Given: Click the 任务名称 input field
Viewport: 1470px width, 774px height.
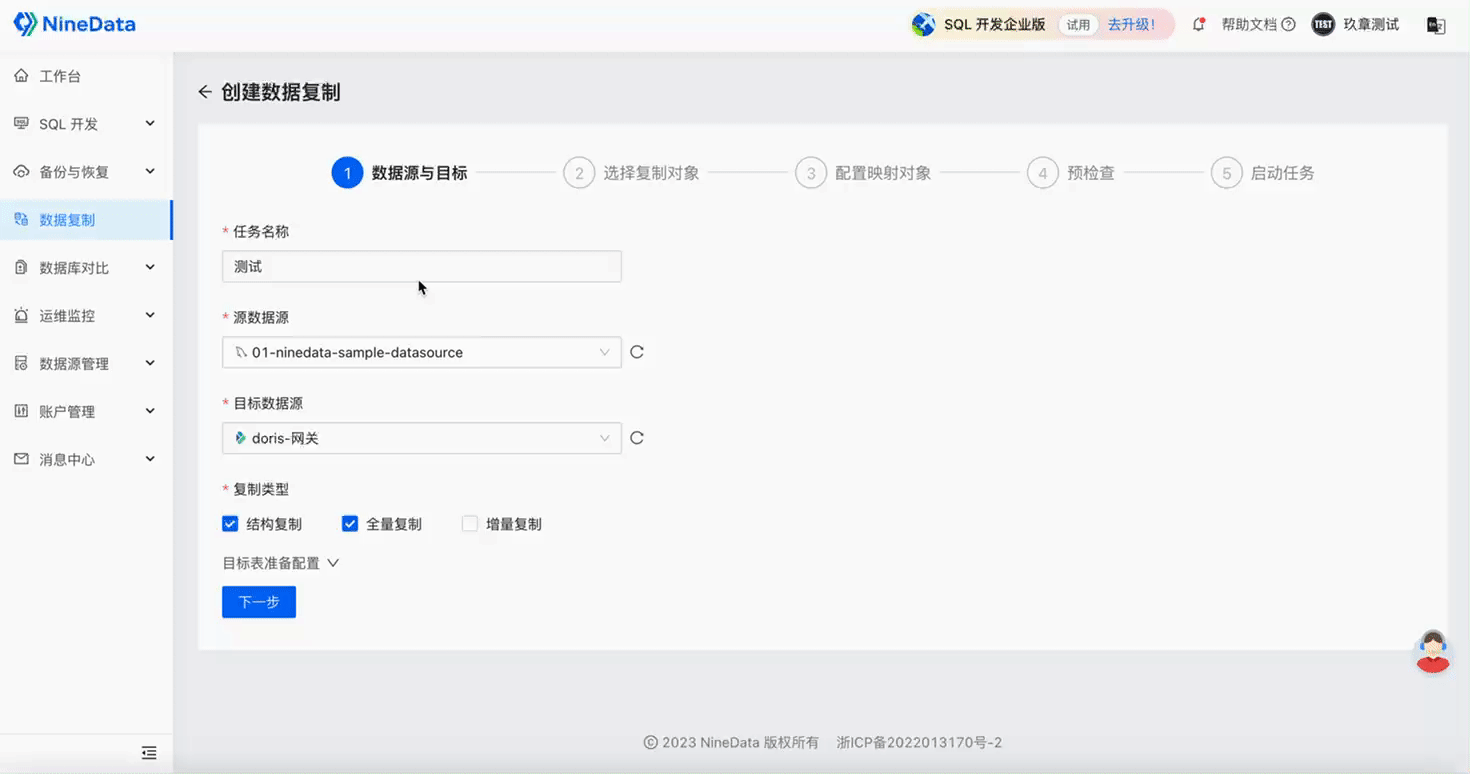Looking at the screenshot, I should (x=420, y=266).
